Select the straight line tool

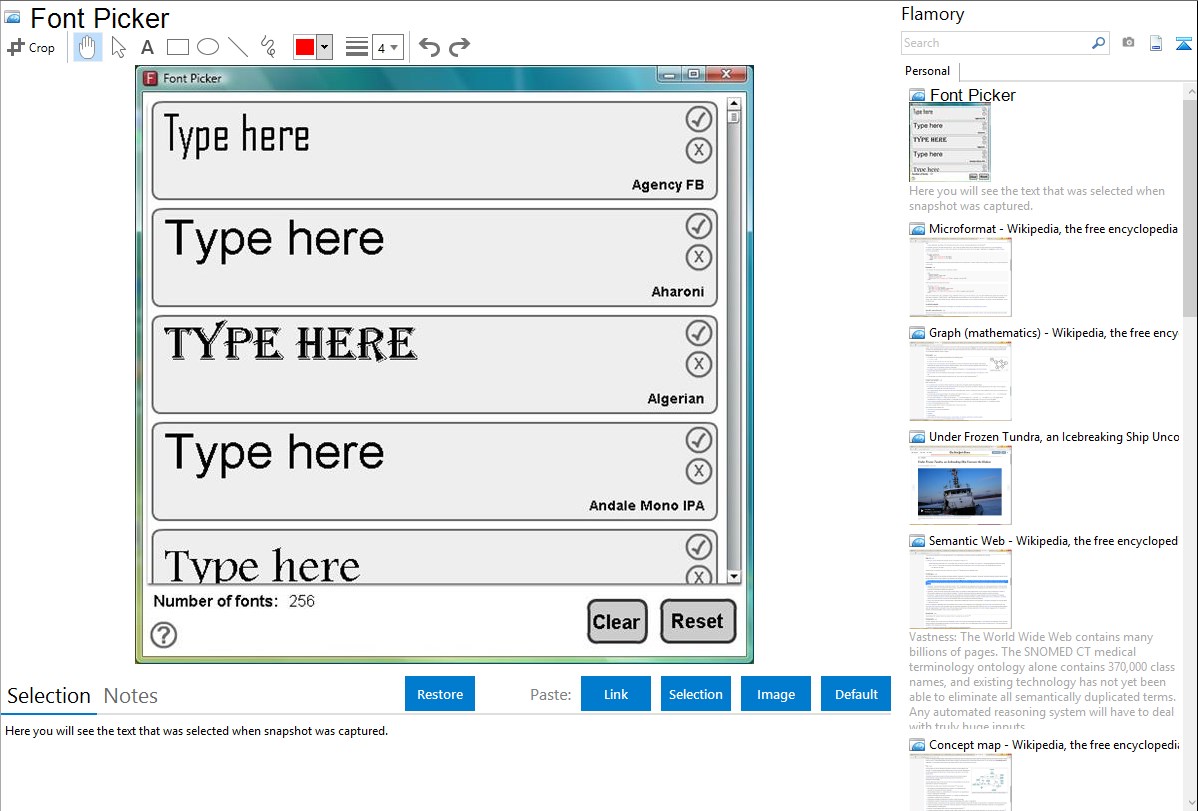pos(238,47)
